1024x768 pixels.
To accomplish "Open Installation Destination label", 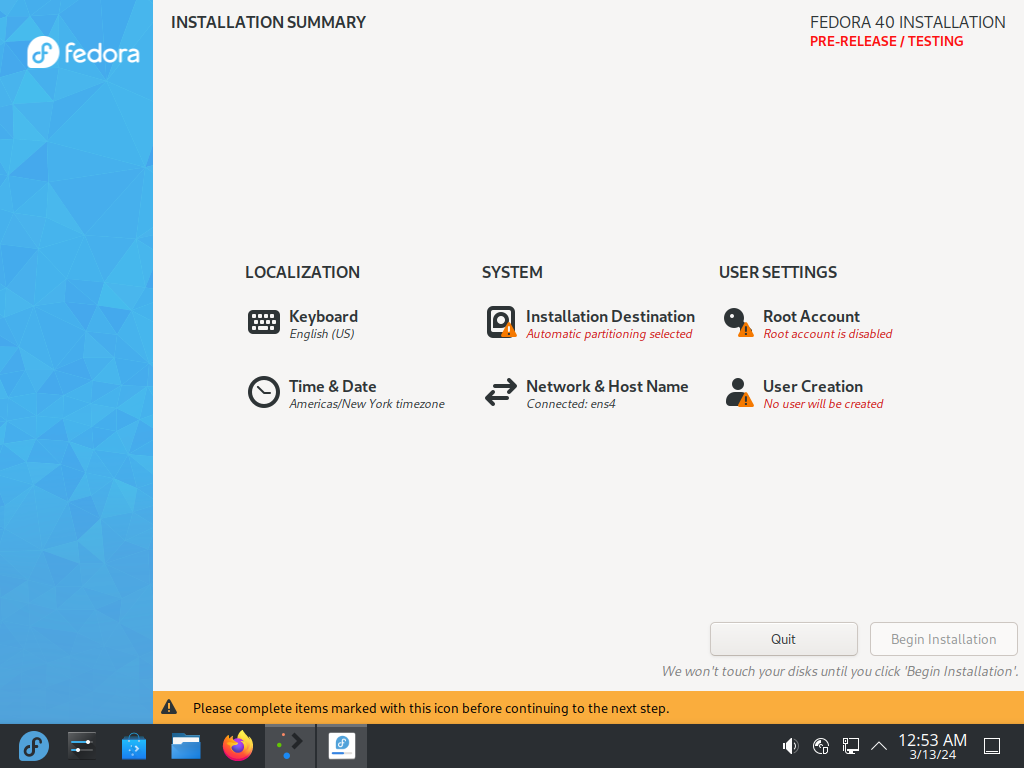I will (x=611, y=316).
